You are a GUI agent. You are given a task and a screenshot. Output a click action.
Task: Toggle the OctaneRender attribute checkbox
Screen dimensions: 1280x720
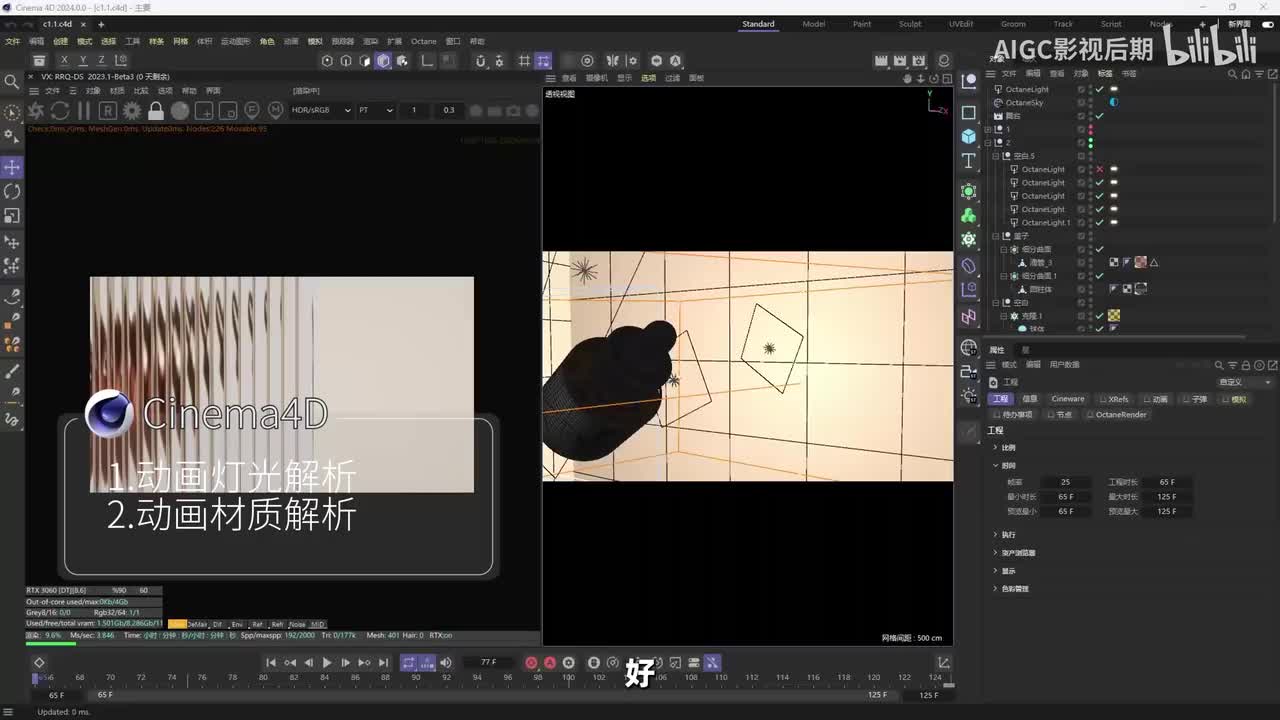click(x=1090, y=414)
